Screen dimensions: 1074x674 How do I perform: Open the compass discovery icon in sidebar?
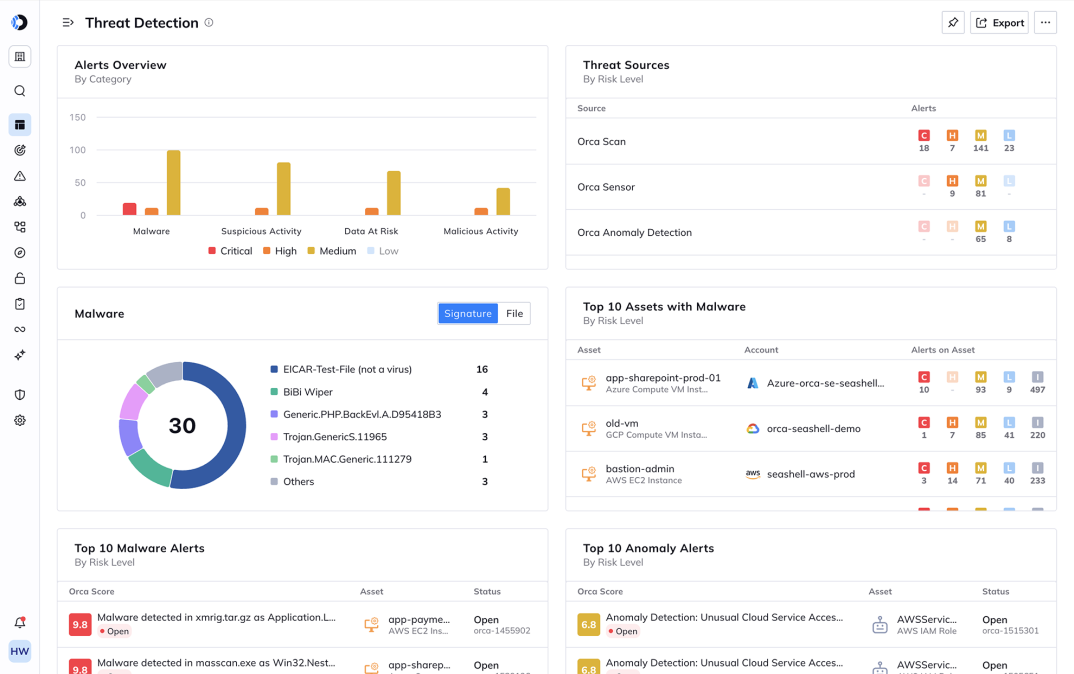[x=20, y=253]
